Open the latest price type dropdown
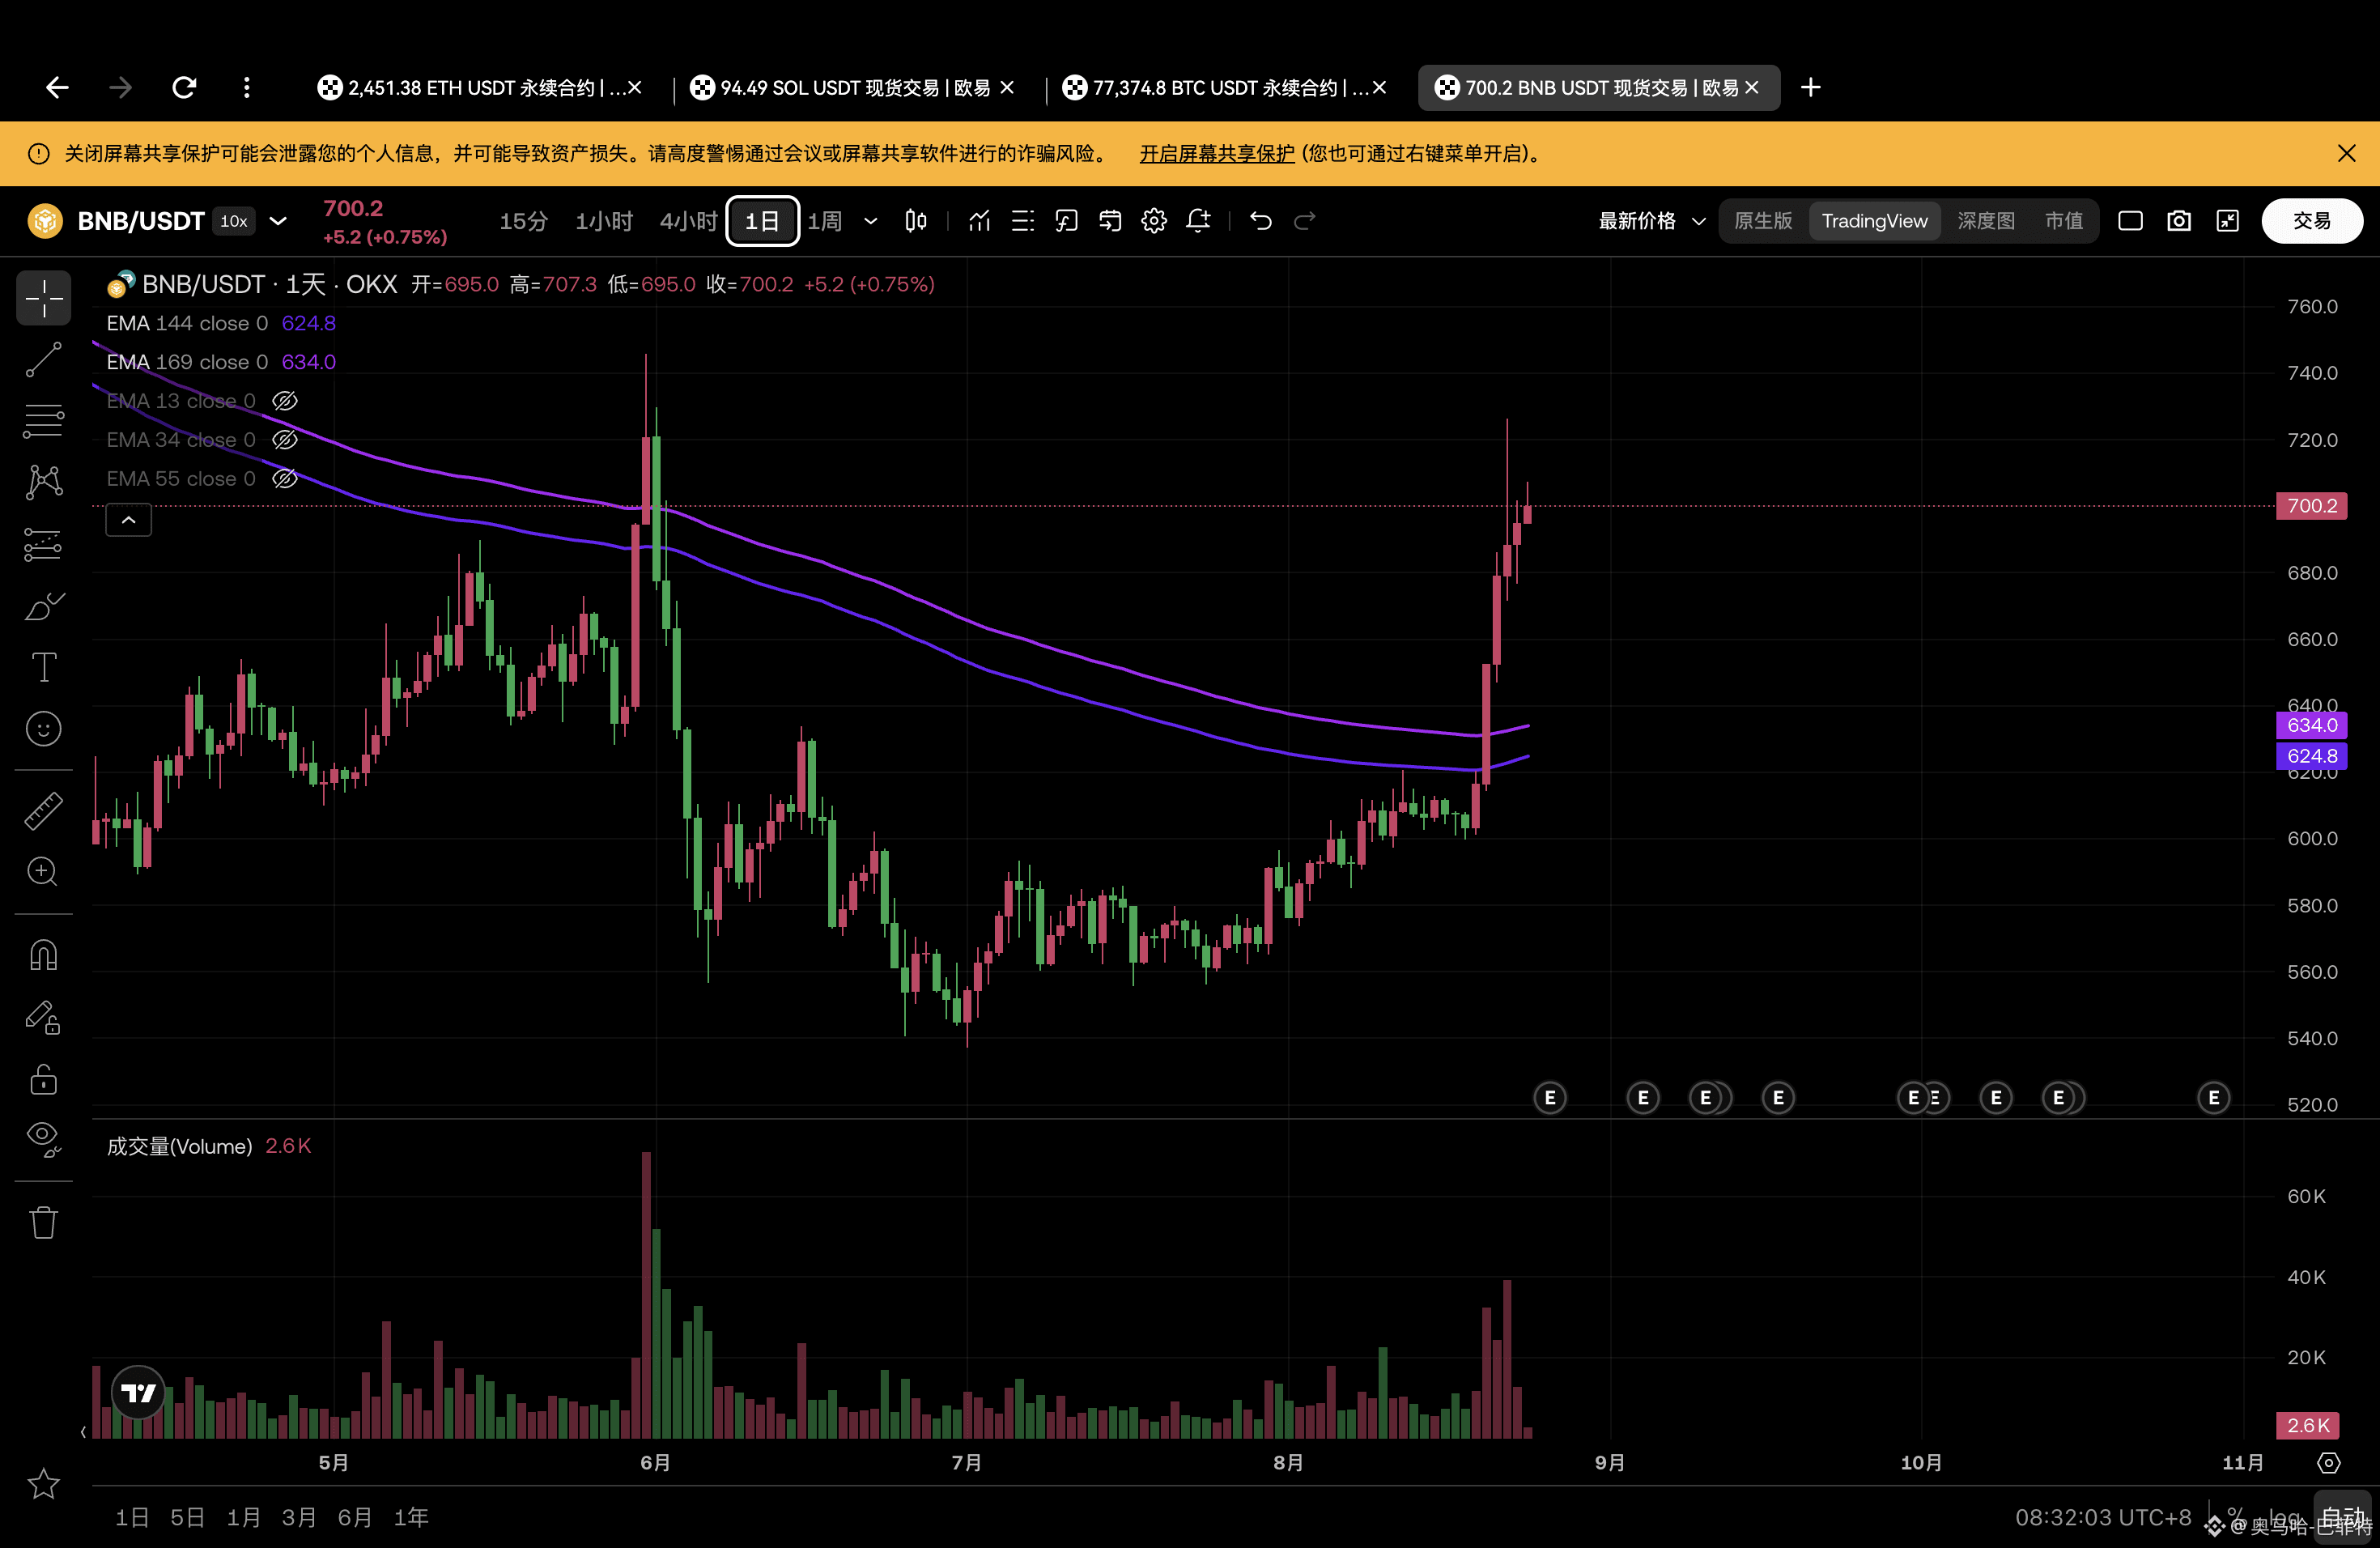2380x1548 pixels. tap(1651, 221)
